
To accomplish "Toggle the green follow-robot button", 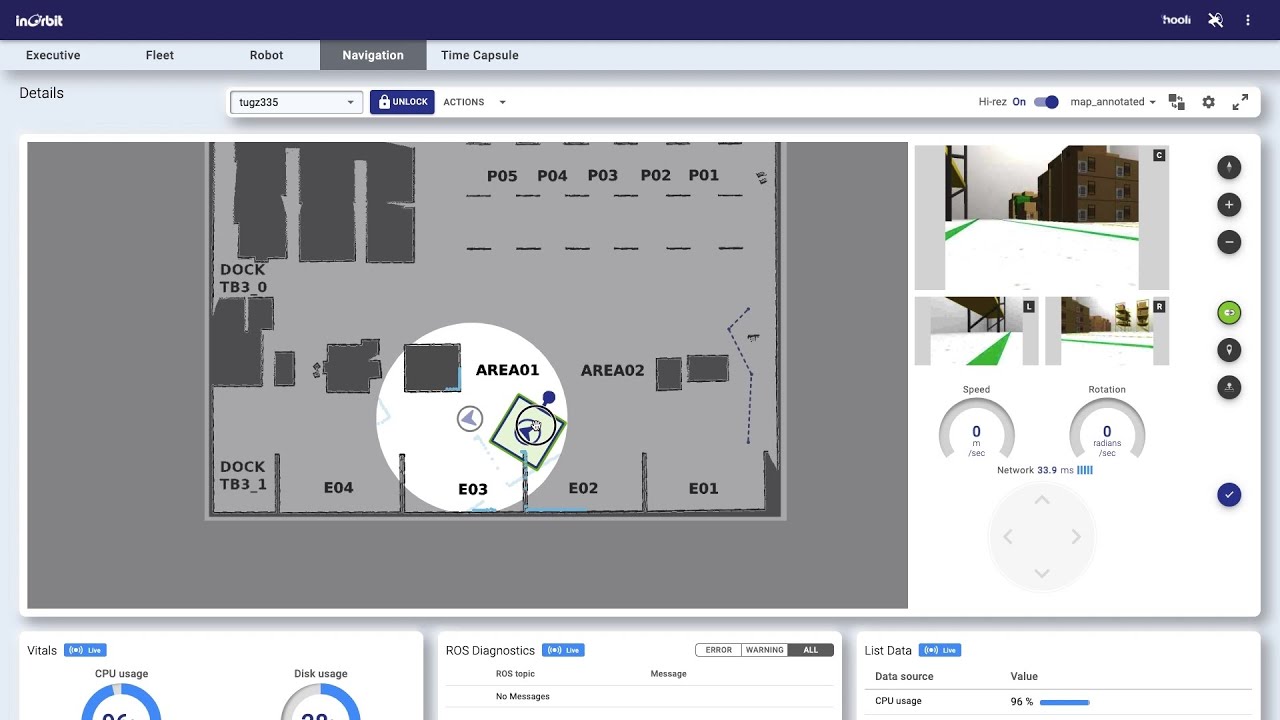I will [x=1229, y=313].
